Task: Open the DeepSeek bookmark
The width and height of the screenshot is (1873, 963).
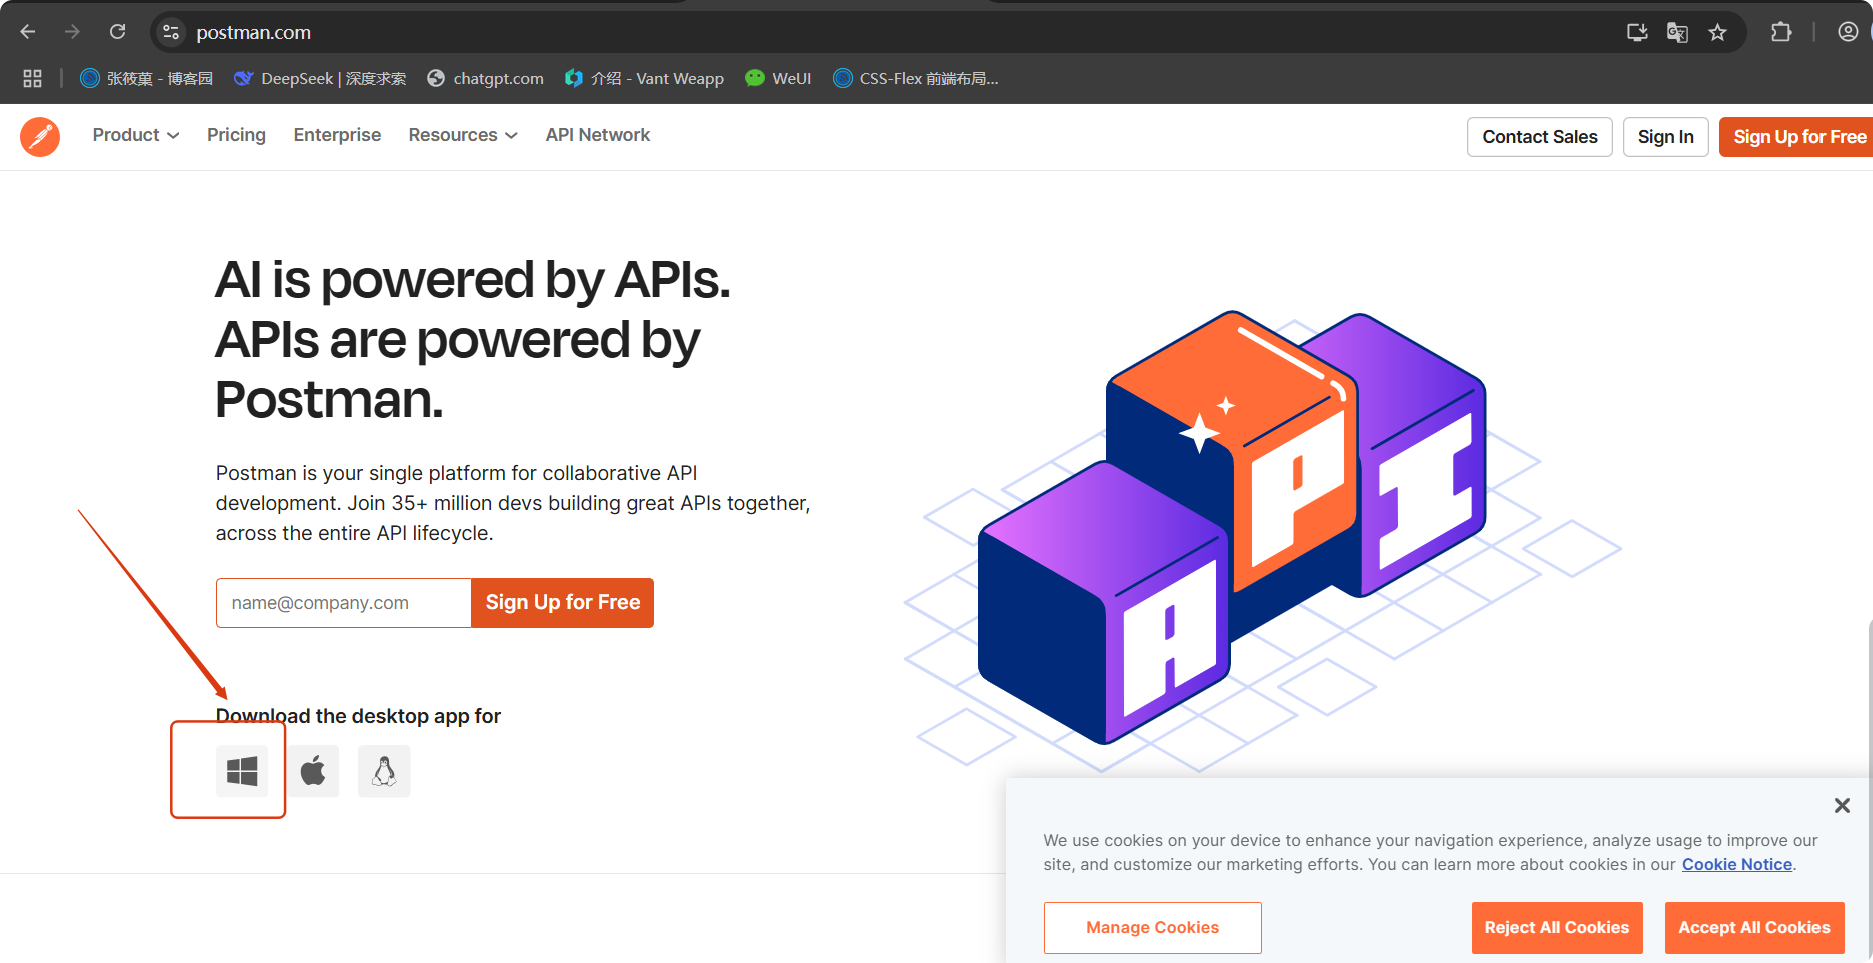Action: click(320, 78)
